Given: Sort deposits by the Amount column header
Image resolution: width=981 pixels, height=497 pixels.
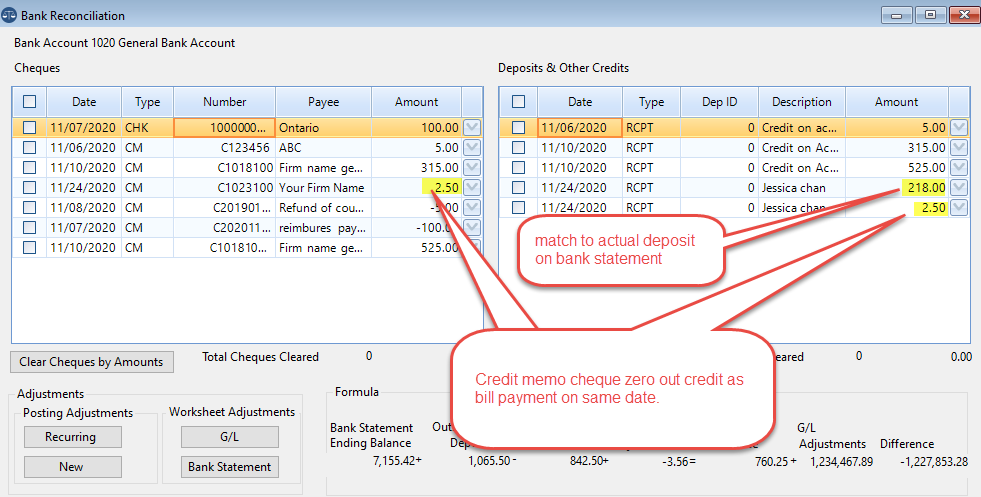Looking at the screenshot, I should pyautogui.click(x=897, y=102).
